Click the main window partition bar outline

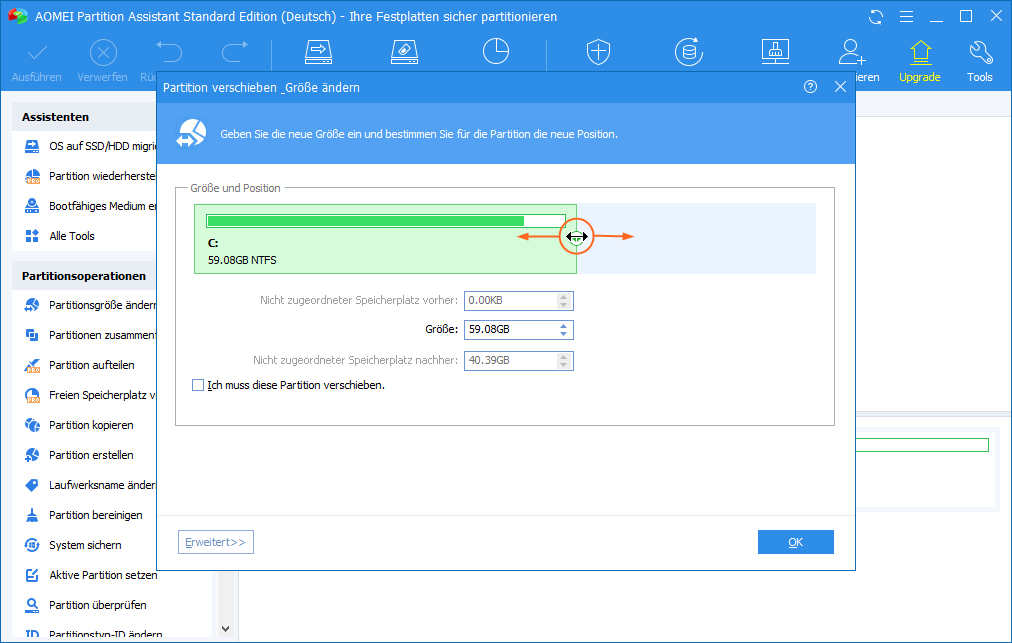[x=922, y=445]
